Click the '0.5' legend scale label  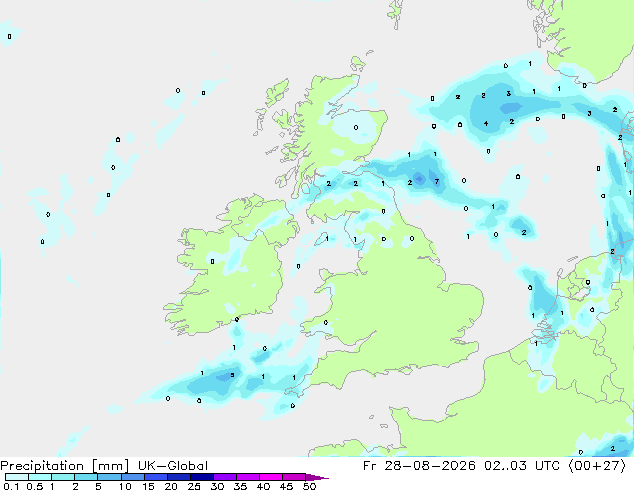click(35, 486)
